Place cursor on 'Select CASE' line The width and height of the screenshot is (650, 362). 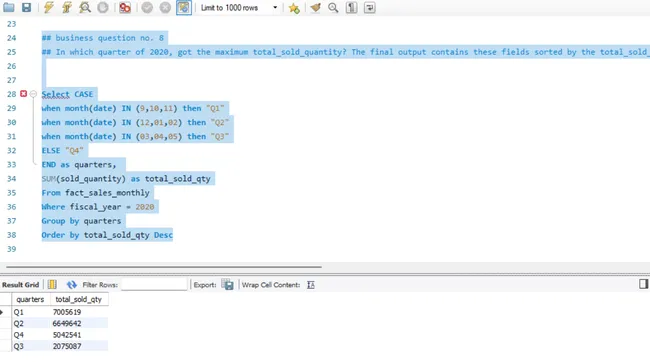point(67,94)
